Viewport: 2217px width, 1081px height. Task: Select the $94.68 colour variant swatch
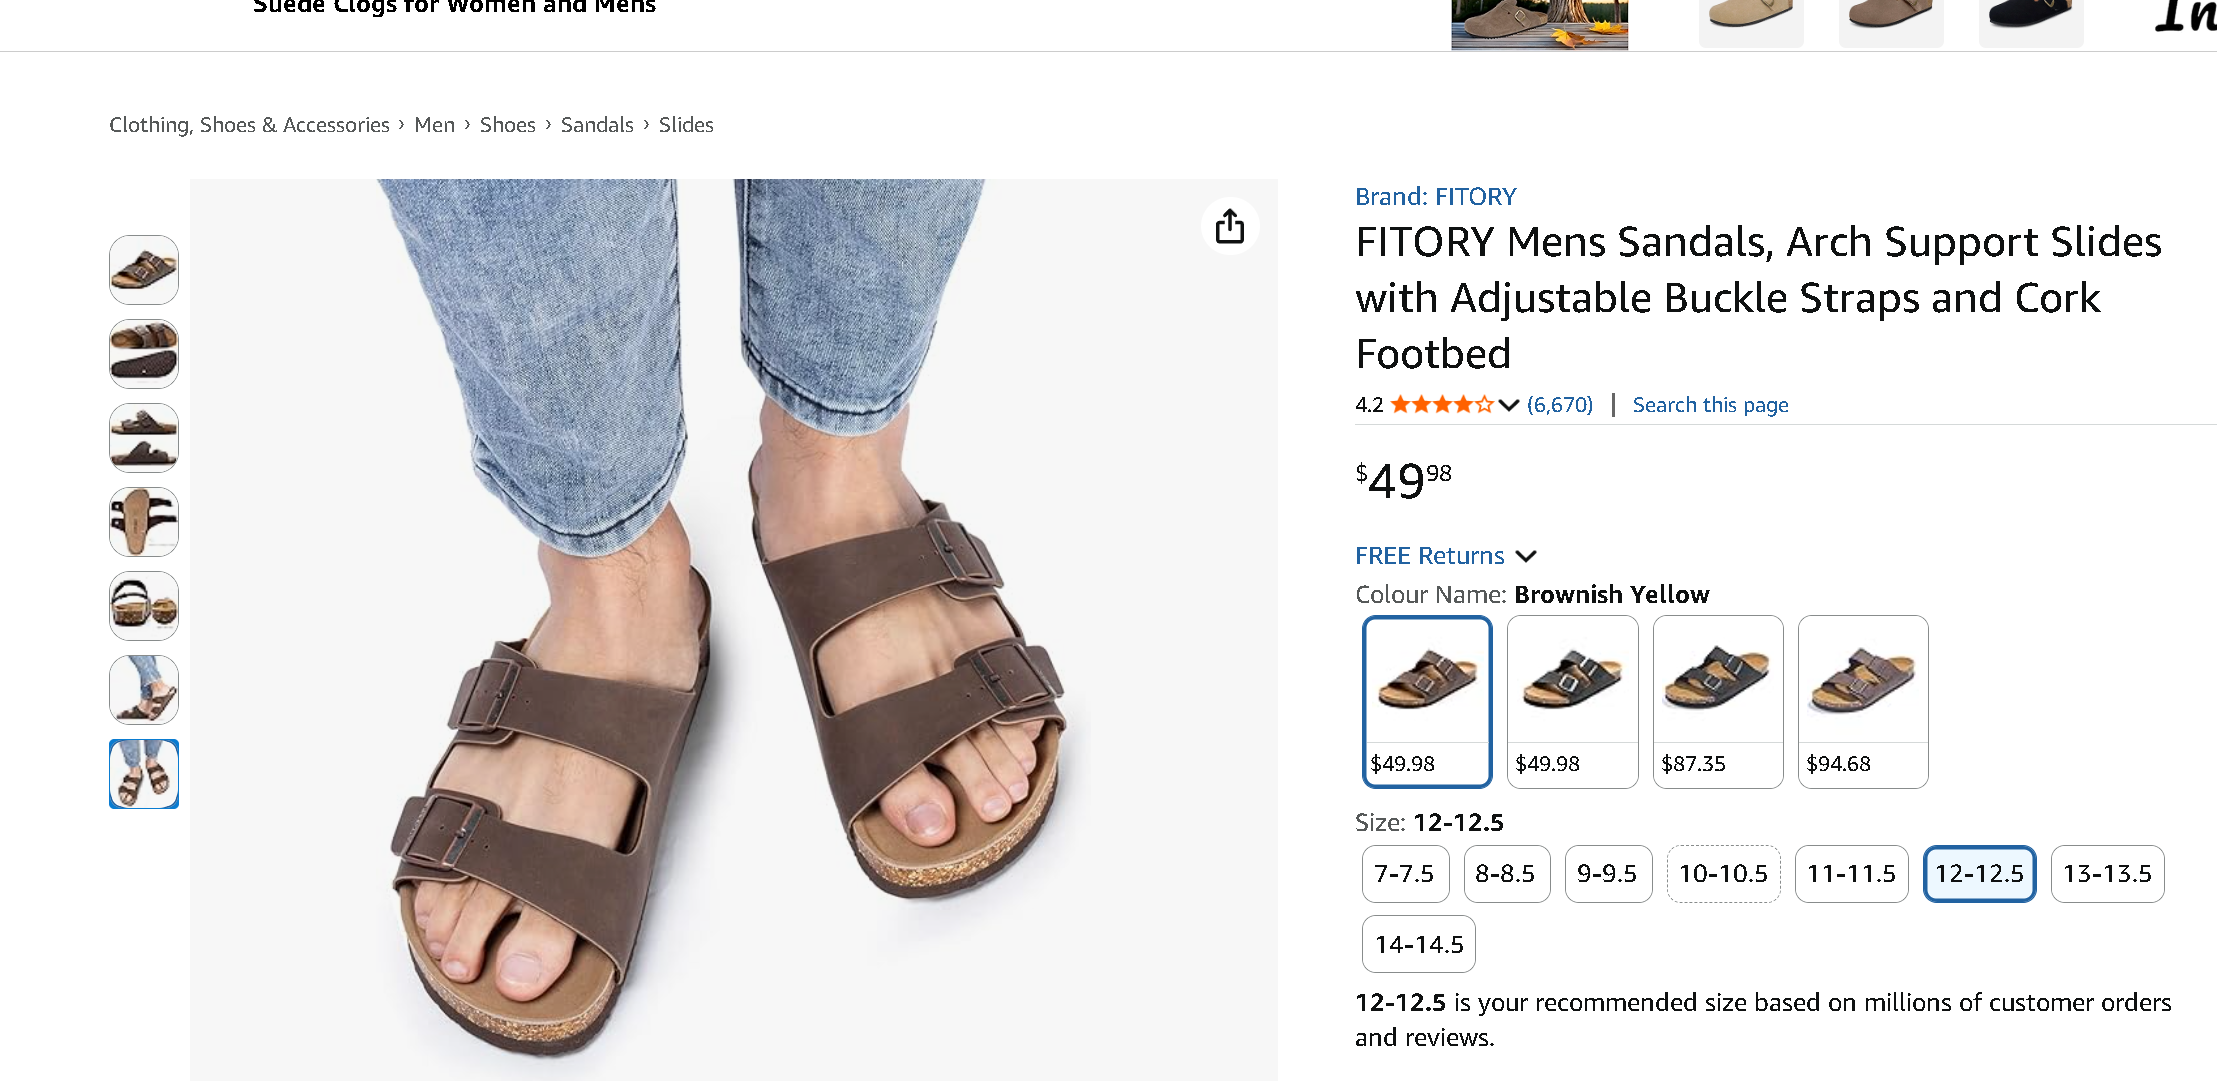(1862, 701)
